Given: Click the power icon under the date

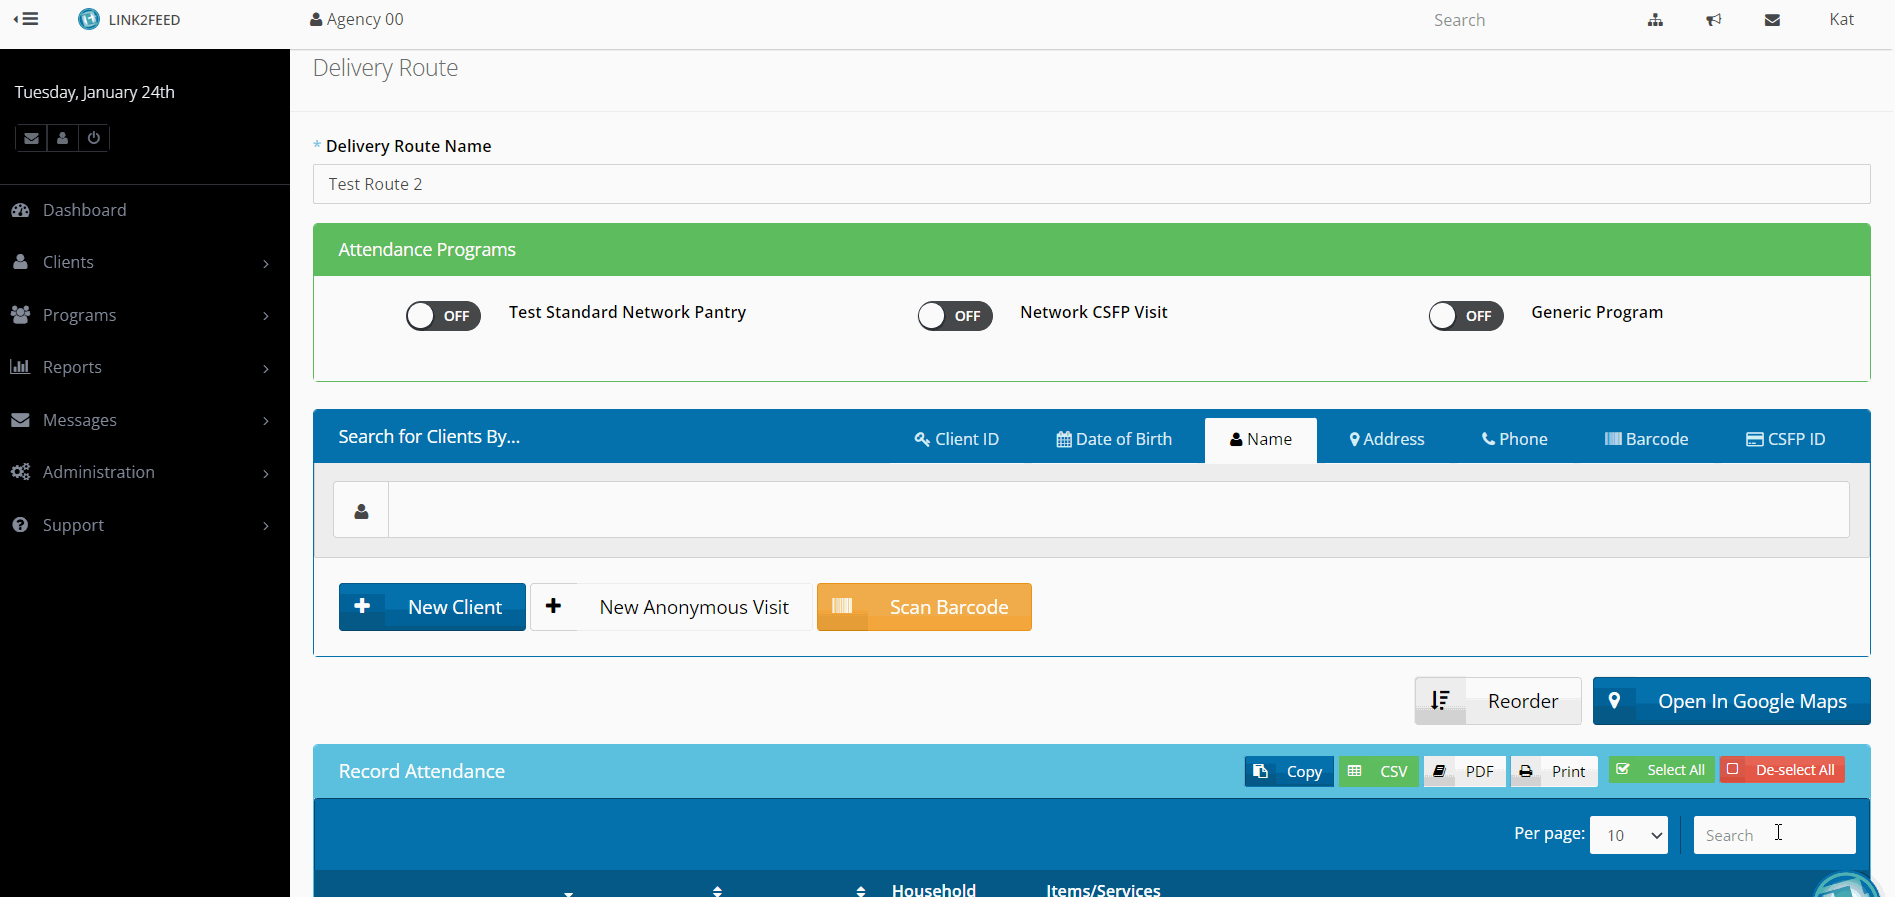Looking at the screenshot, I should click(94, 138).
